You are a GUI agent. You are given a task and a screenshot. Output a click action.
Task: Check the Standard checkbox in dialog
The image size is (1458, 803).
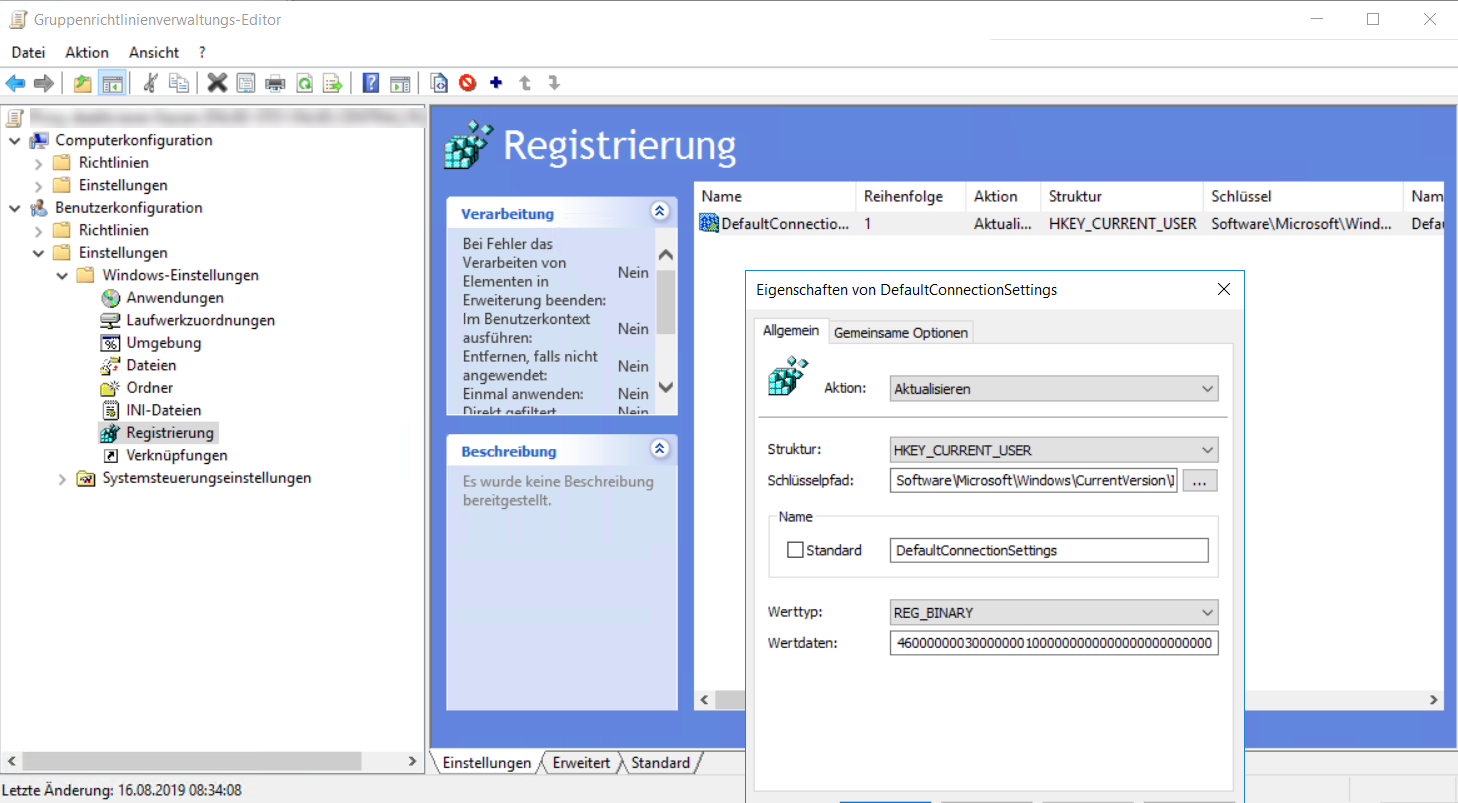tap(796, 550)
